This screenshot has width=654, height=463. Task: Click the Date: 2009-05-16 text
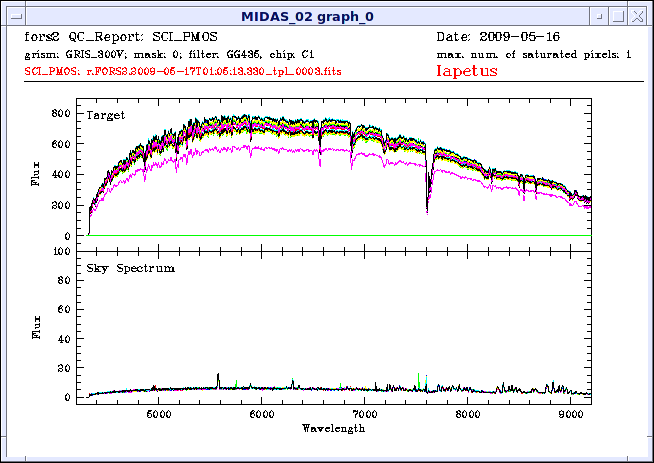pos(502,36)
